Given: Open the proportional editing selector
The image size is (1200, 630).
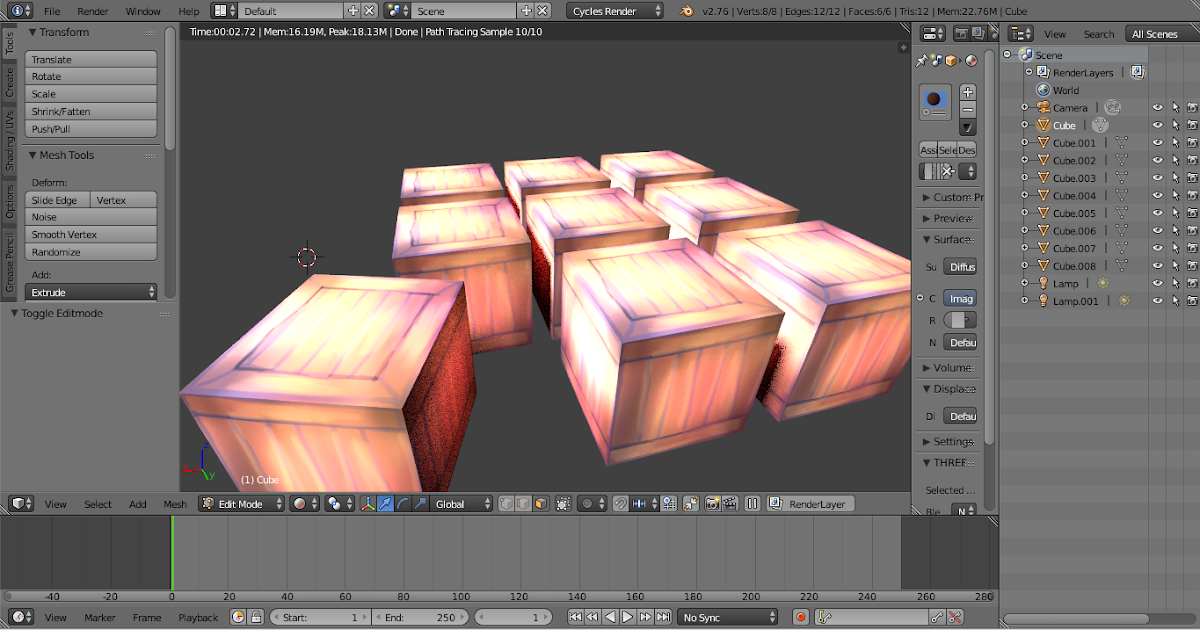Looking at the screenshot, I should pos(592,504).
